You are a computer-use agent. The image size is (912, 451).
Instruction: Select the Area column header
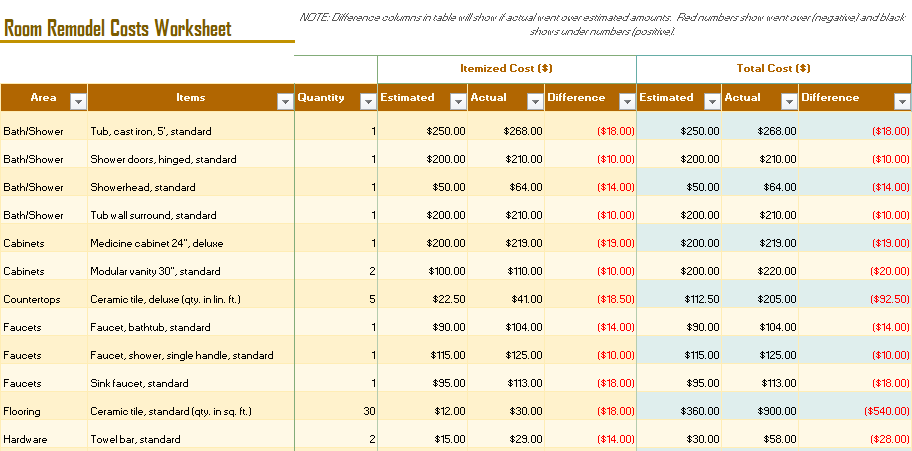click(44, 98)
